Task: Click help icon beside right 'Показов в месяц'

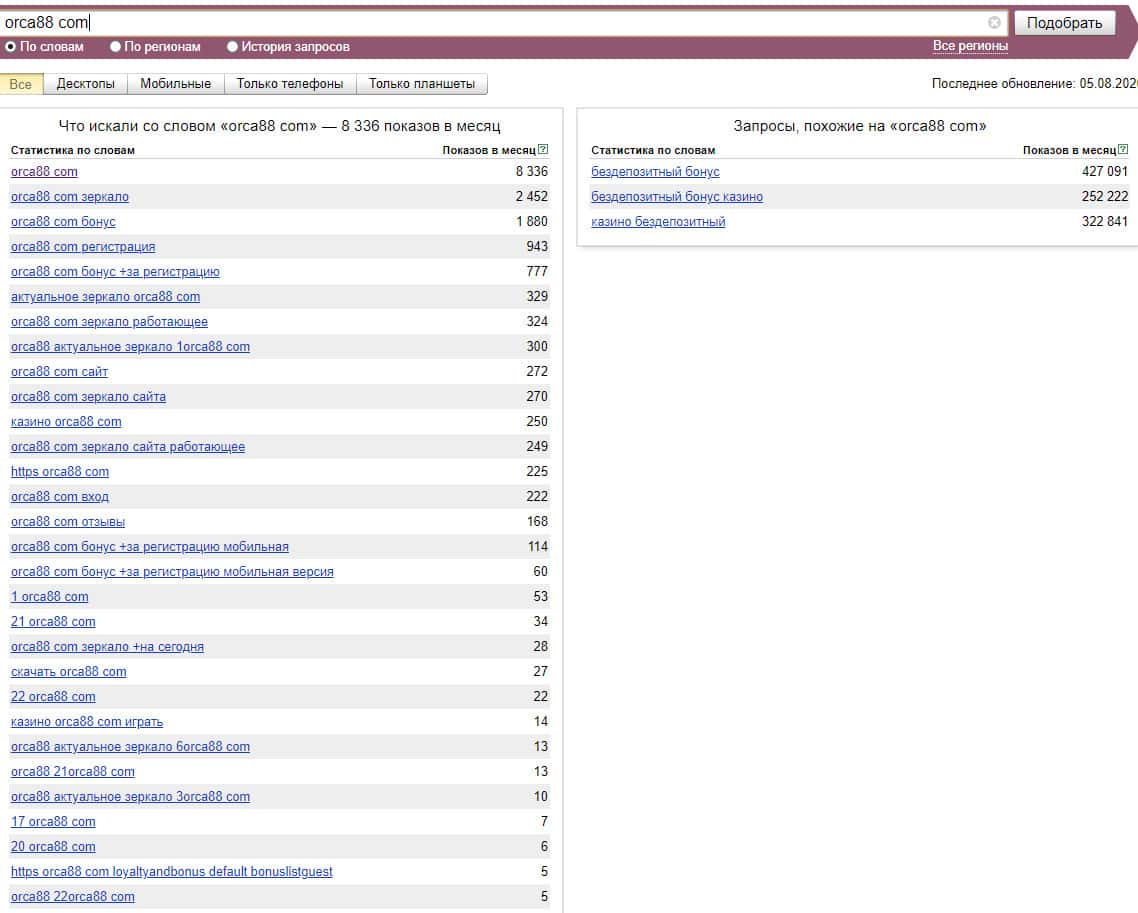Action: (1123, 150)
